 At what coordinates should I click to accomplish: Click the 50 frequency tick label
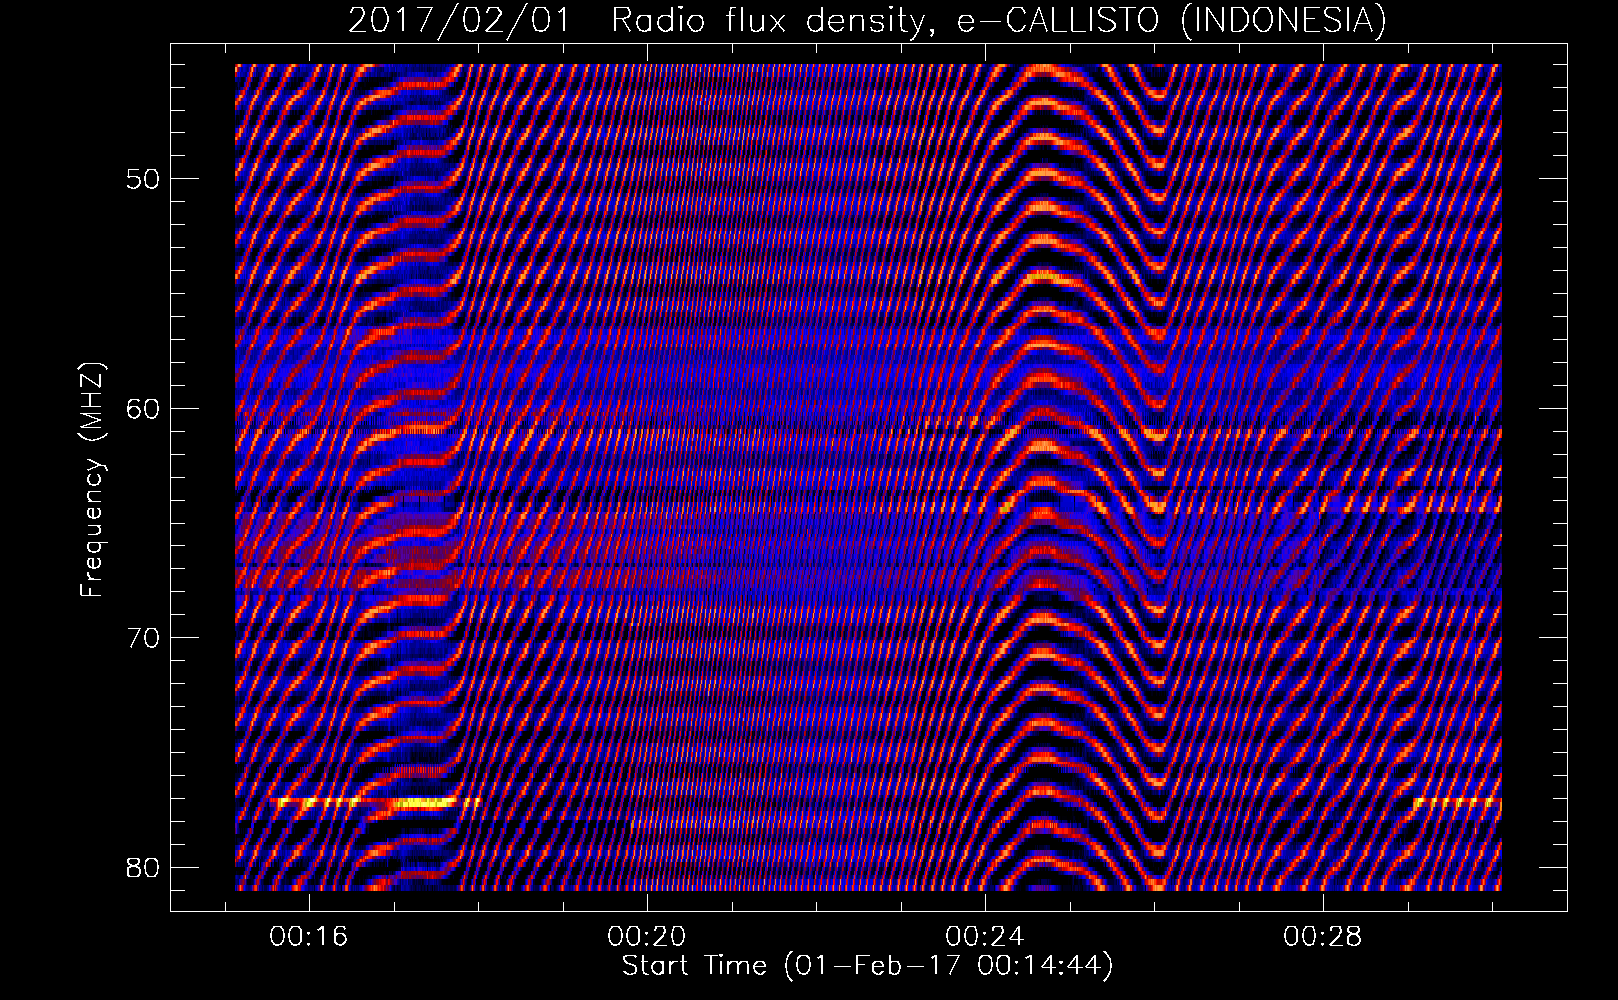tap(142, 180)
